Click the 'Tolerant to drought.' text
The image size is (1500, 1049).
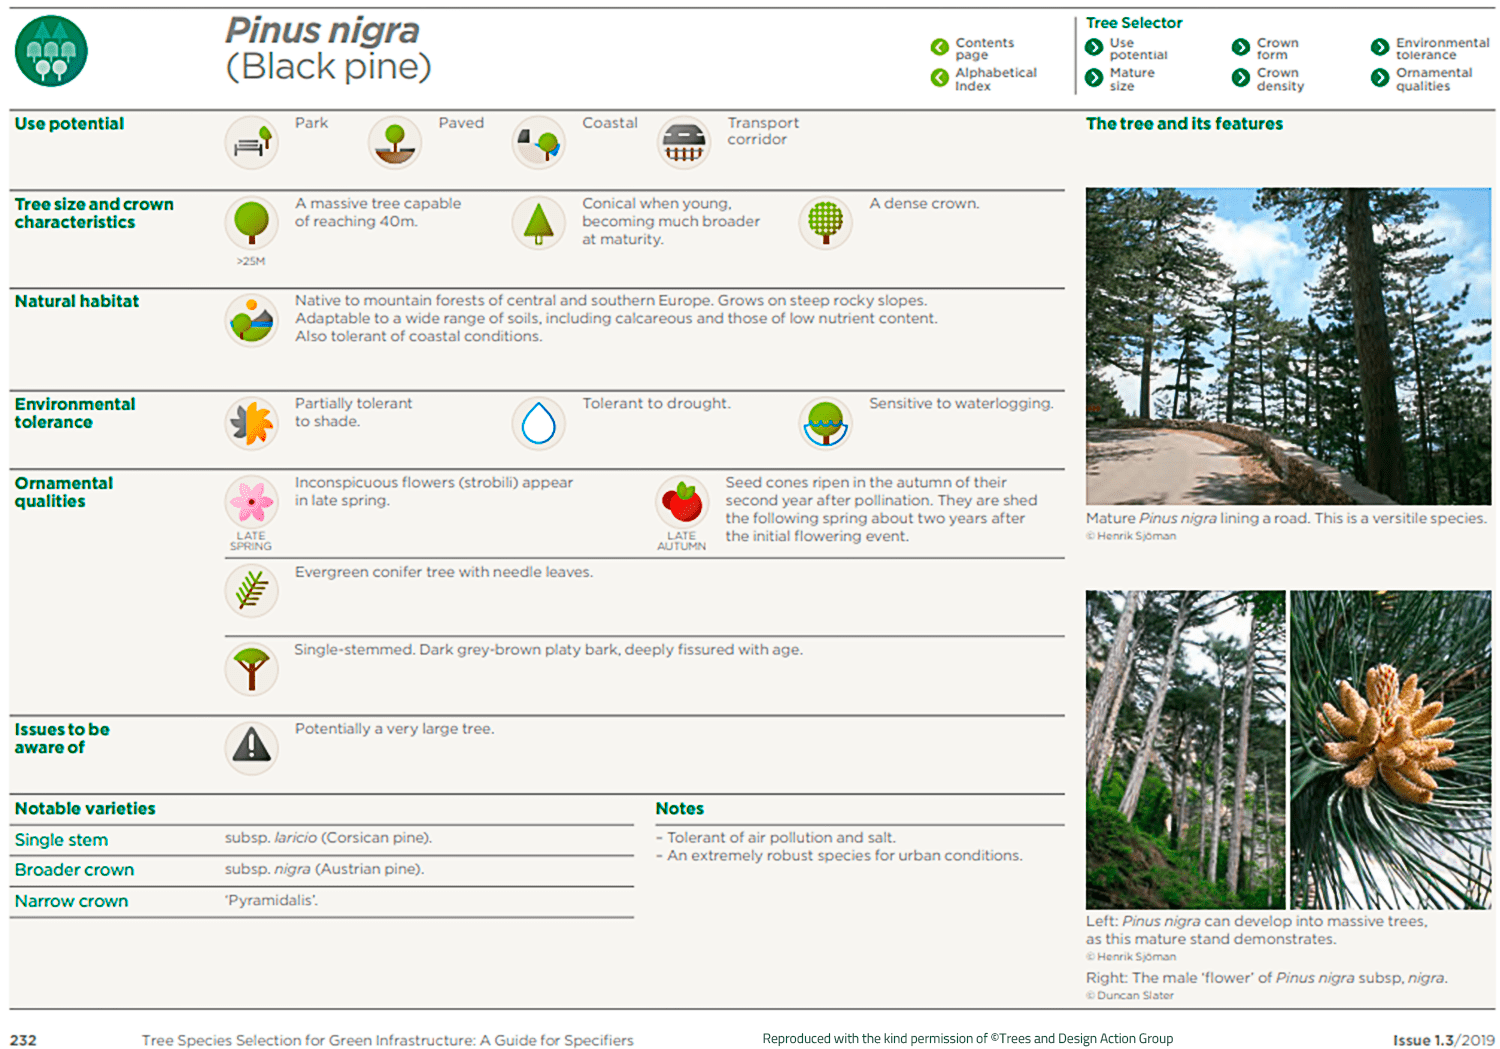pyautogui.click(x=656, y=403)
